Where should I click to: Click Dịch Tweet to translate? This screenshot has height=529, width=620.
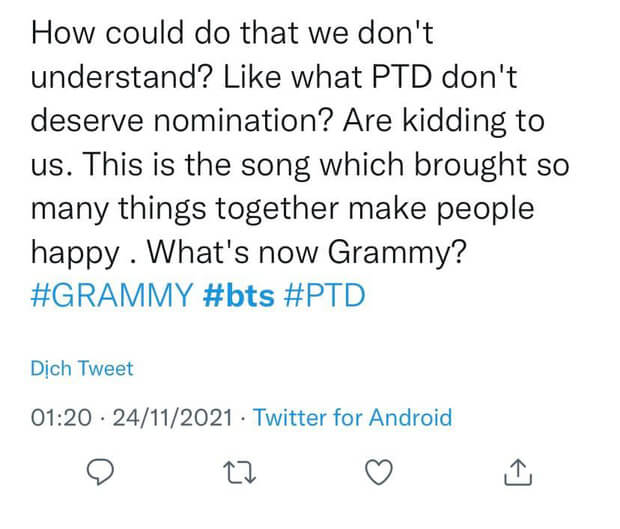[82, 369]
